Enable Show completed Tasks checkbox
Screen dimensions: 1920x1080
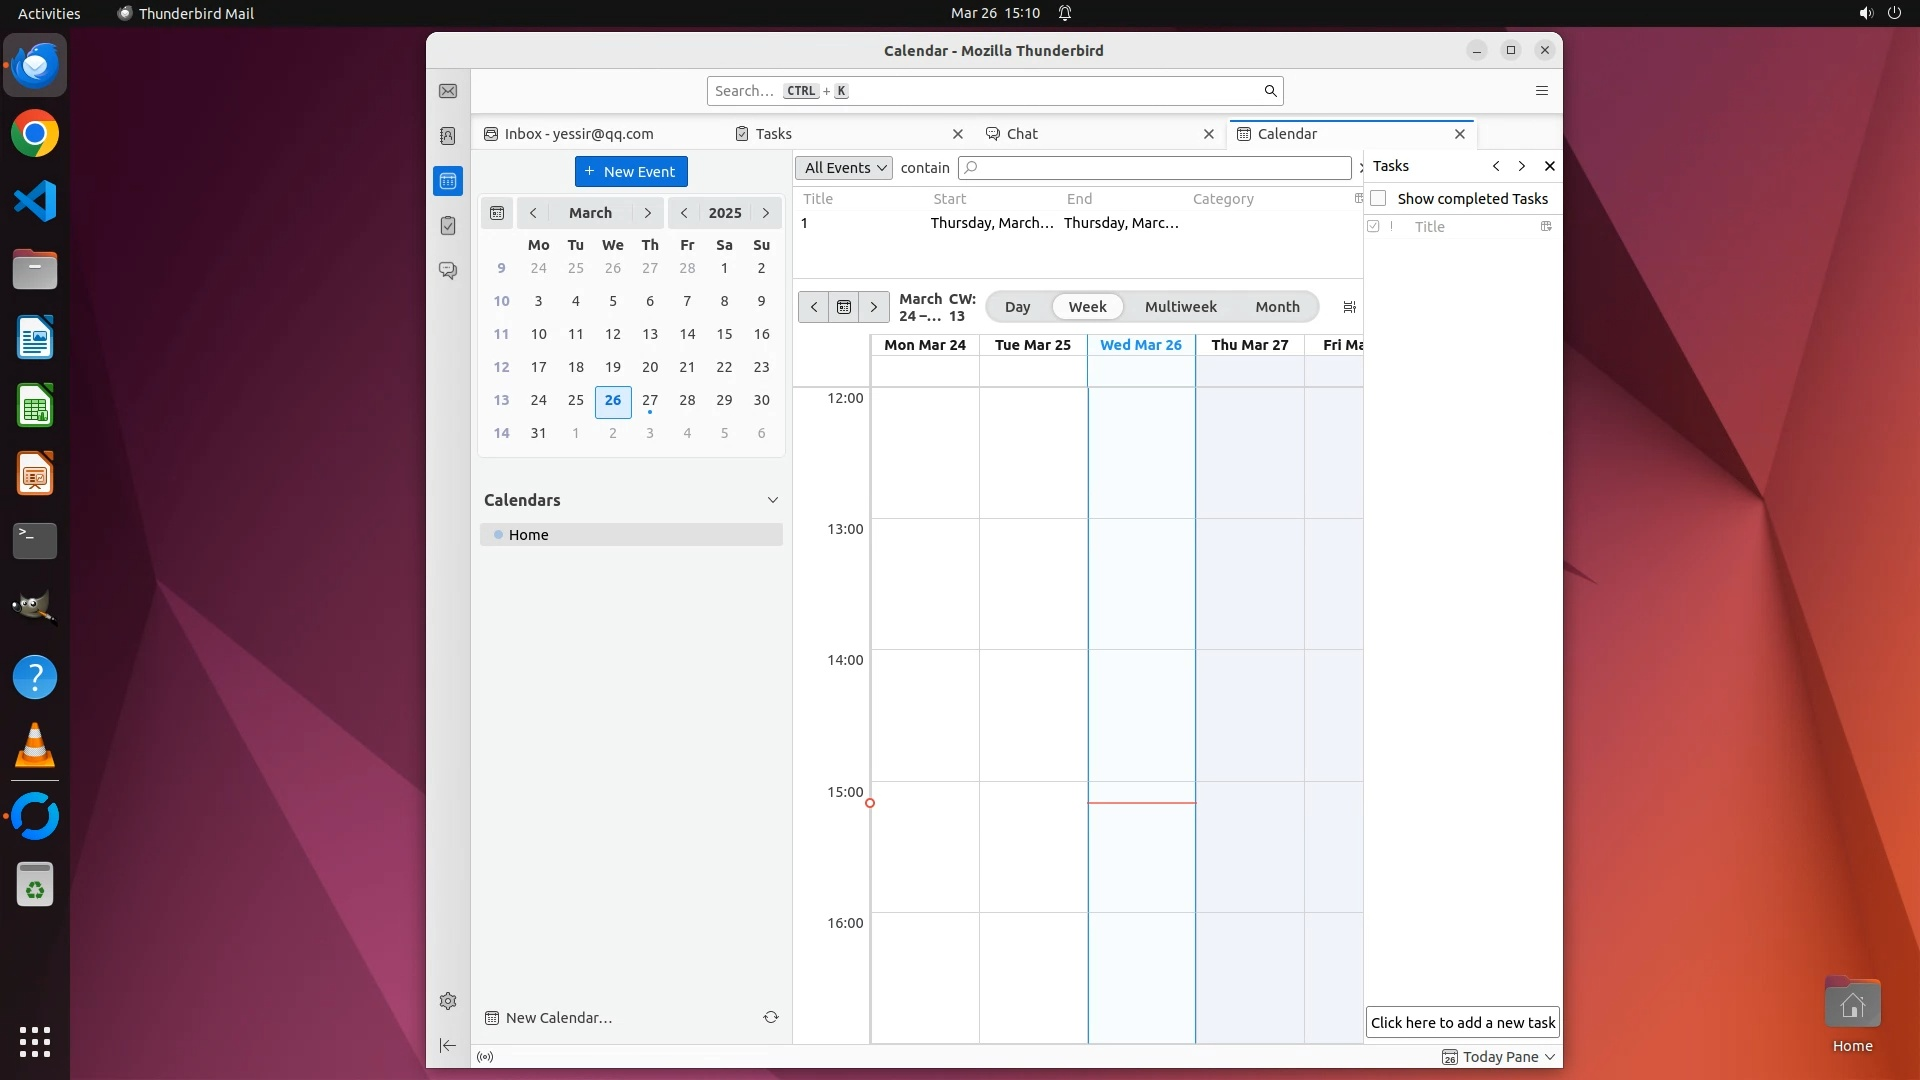click(1379, 198)
